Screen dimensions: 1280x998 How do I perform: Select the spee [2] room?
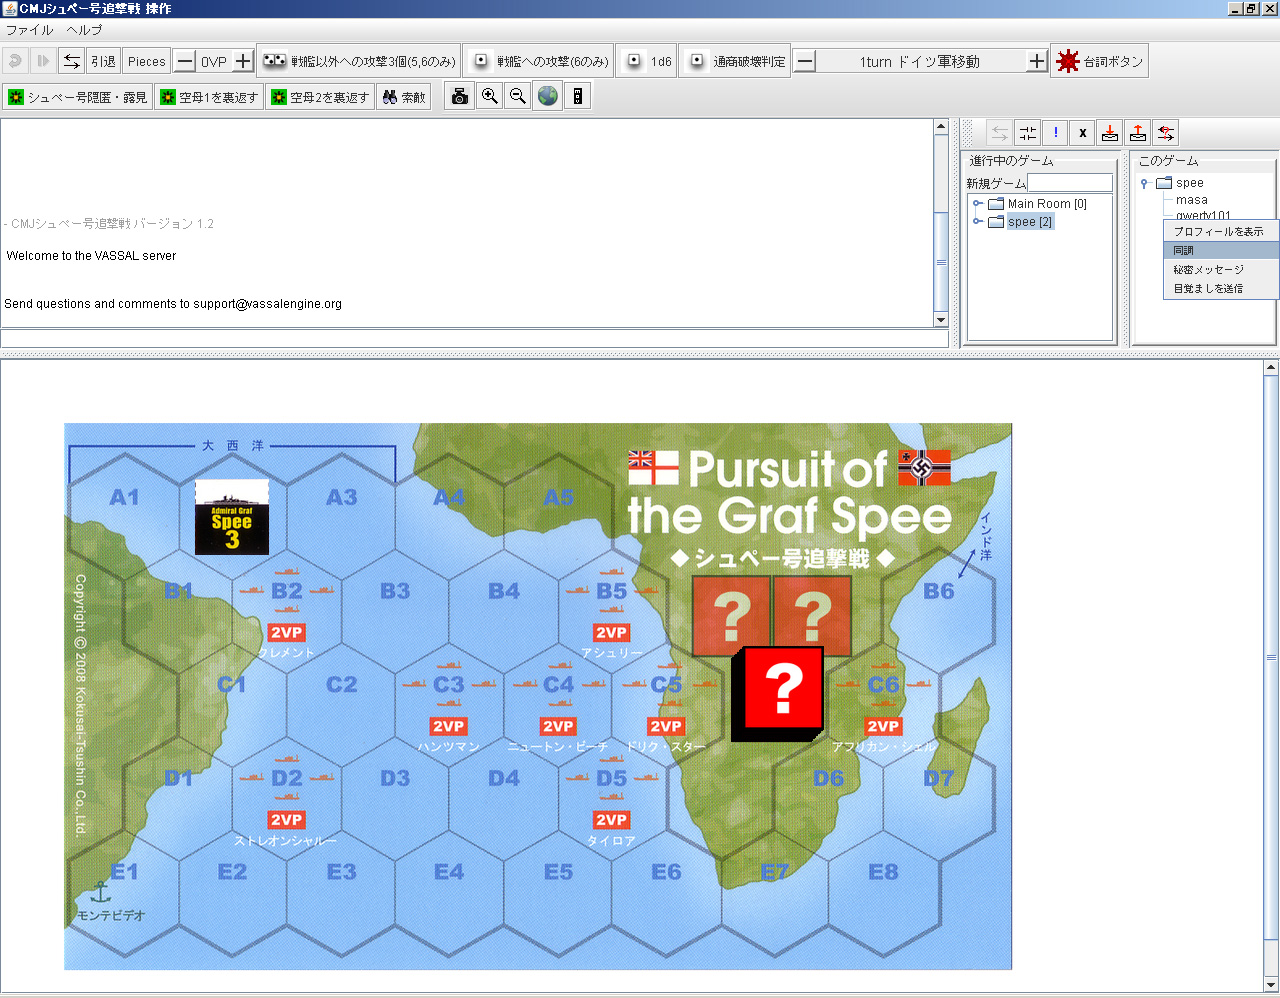point(1030,222)
